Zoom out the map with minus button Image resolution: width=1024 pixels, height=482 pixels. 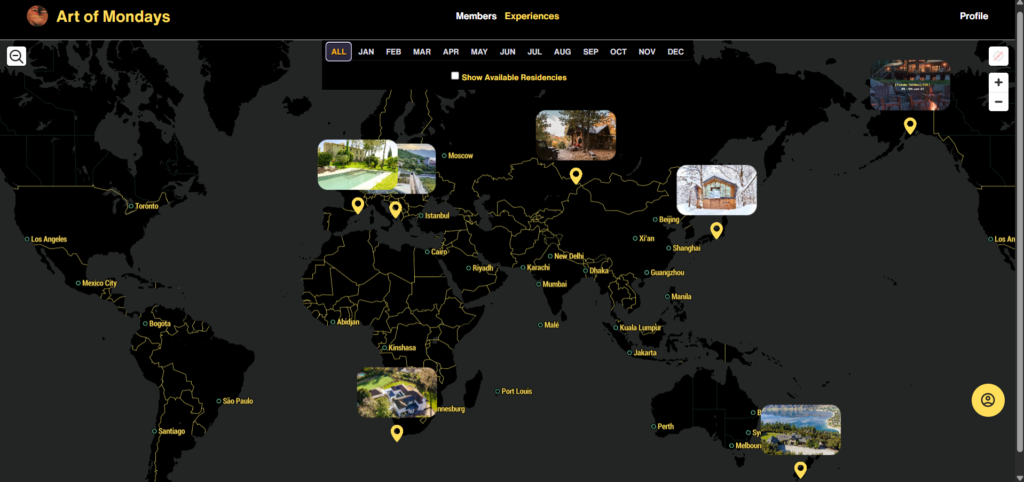(x=999, y=102)
